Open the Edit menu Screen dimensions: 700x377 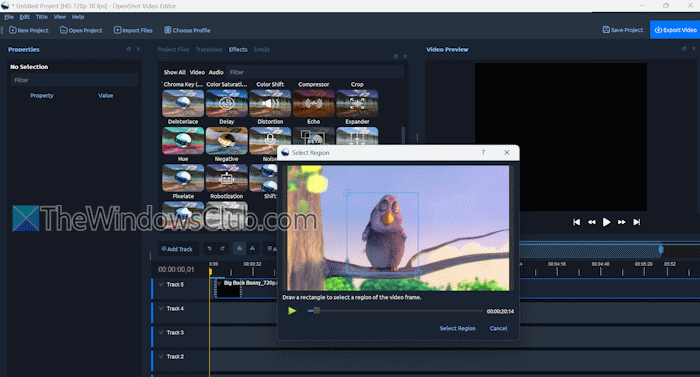click(x=25, y=17)
